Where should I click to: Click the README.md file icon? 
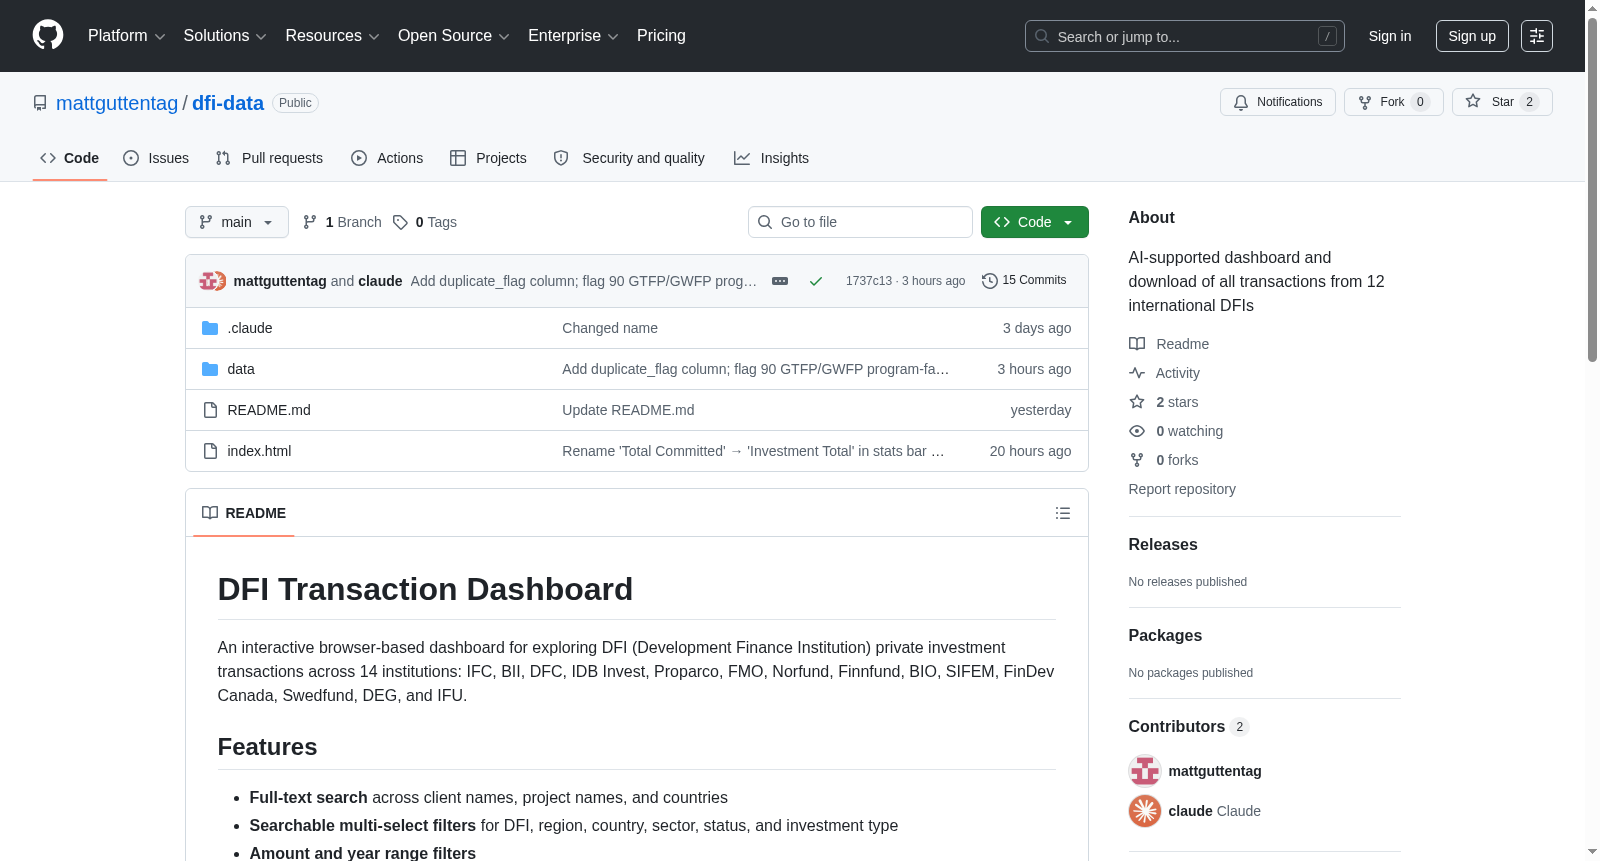(x=210, y=410)
